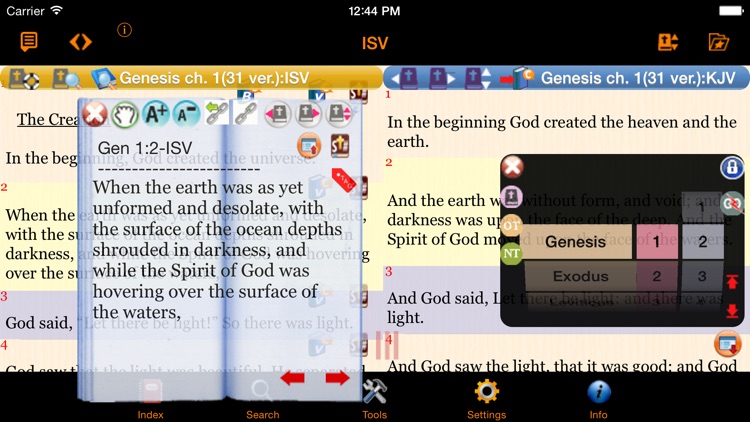This screenshot has width=750, height=422.
Task: Open the Bible version sort icon
Action: (x=668, y=42)
